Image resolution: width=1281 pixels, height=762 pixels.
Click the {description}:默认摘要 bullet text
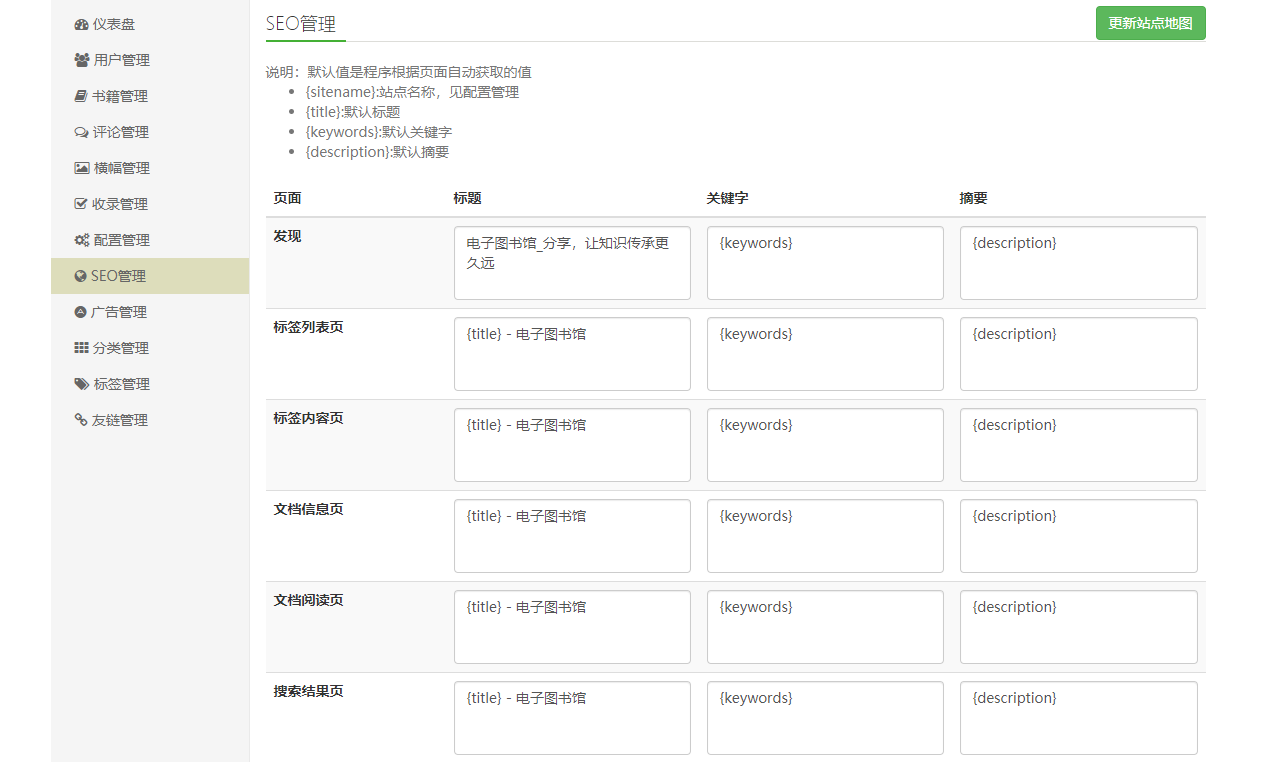(377, 152)
